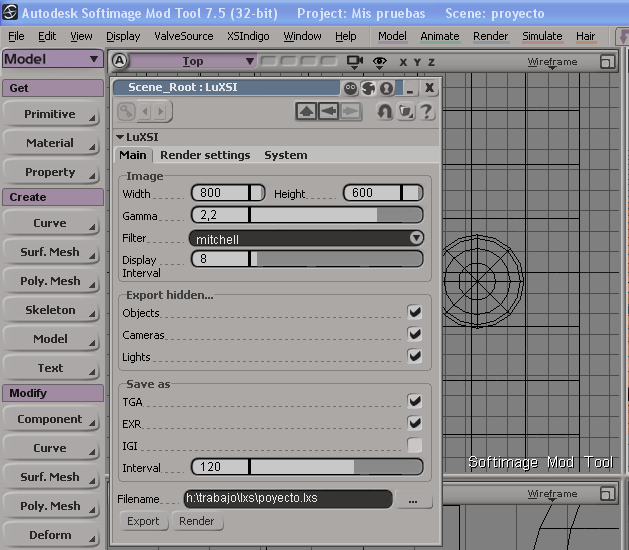The height and width of the screenshot is (550, 629).
Task: Click the Gamma slider bar
Action: click(336, 215)
